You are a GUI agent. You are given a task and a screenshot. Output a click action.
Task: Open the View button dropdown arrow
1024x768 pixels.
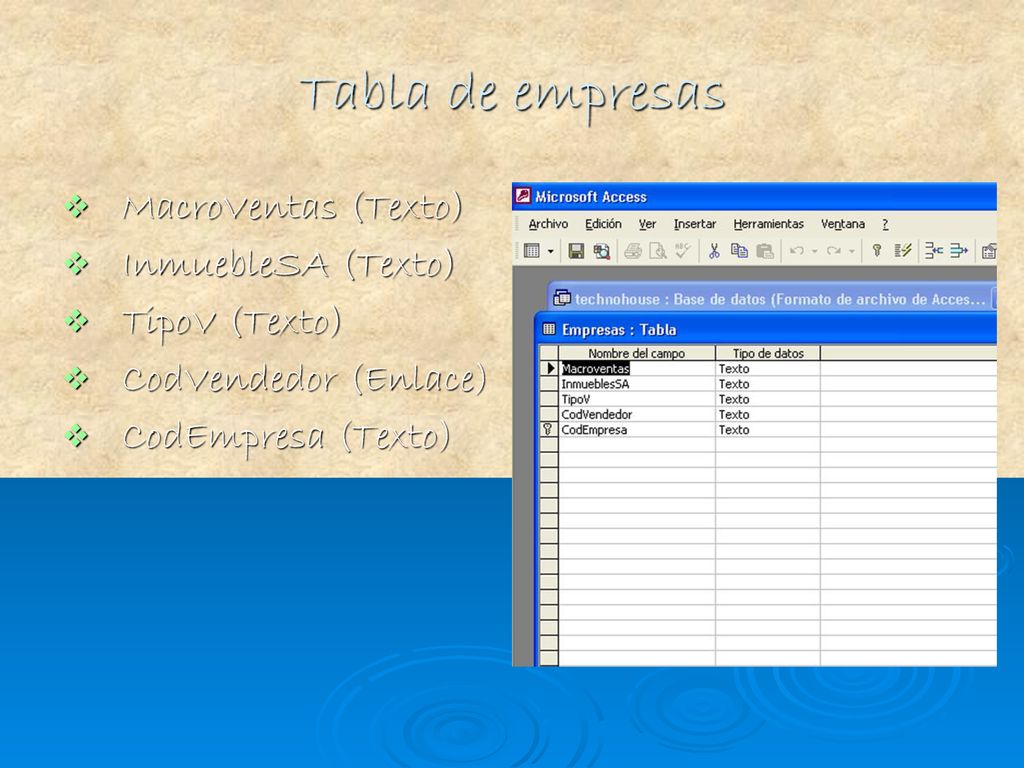point(551,251)
